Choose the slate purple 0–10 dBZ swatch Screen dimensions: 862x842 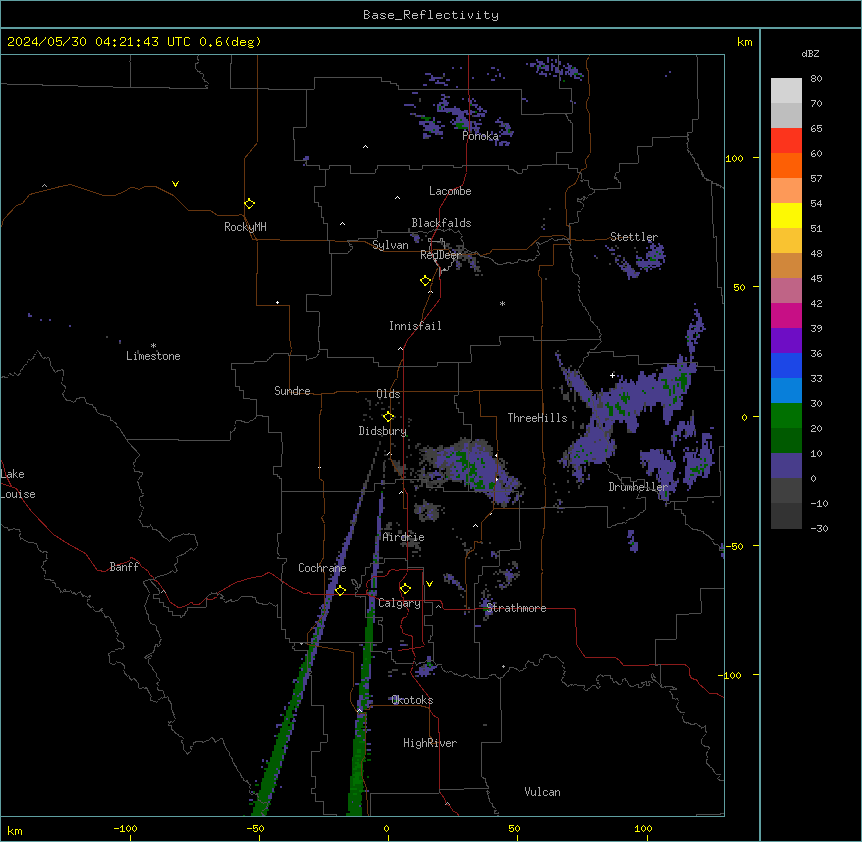pyautogui.click(x=786, y=466)
